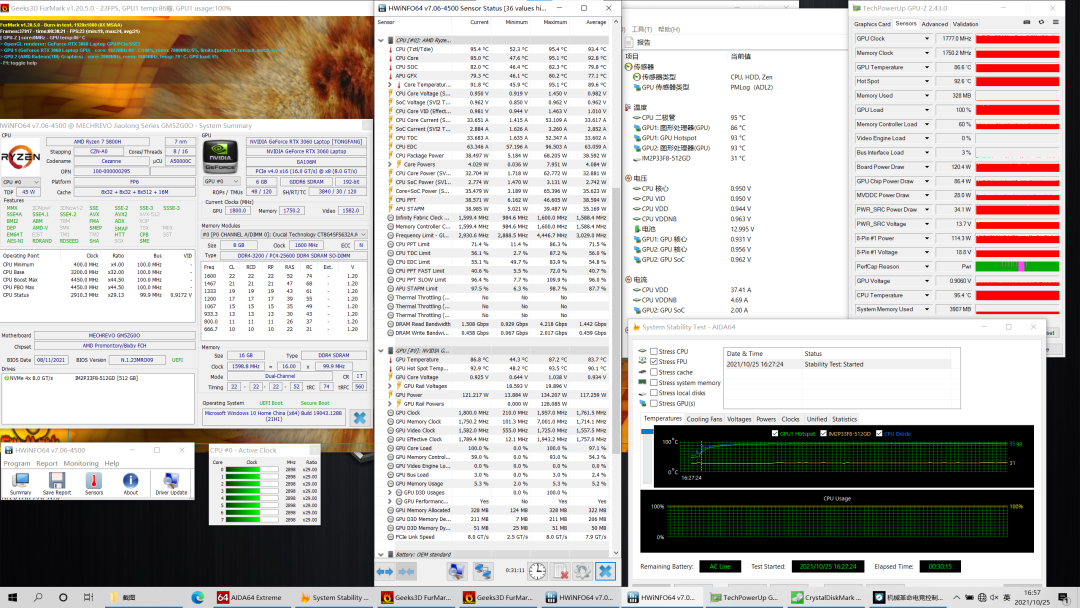The image size is (1080, 608).
Task: Open Monitoring menu in HWiNFO64
Action: click(81, 463)
